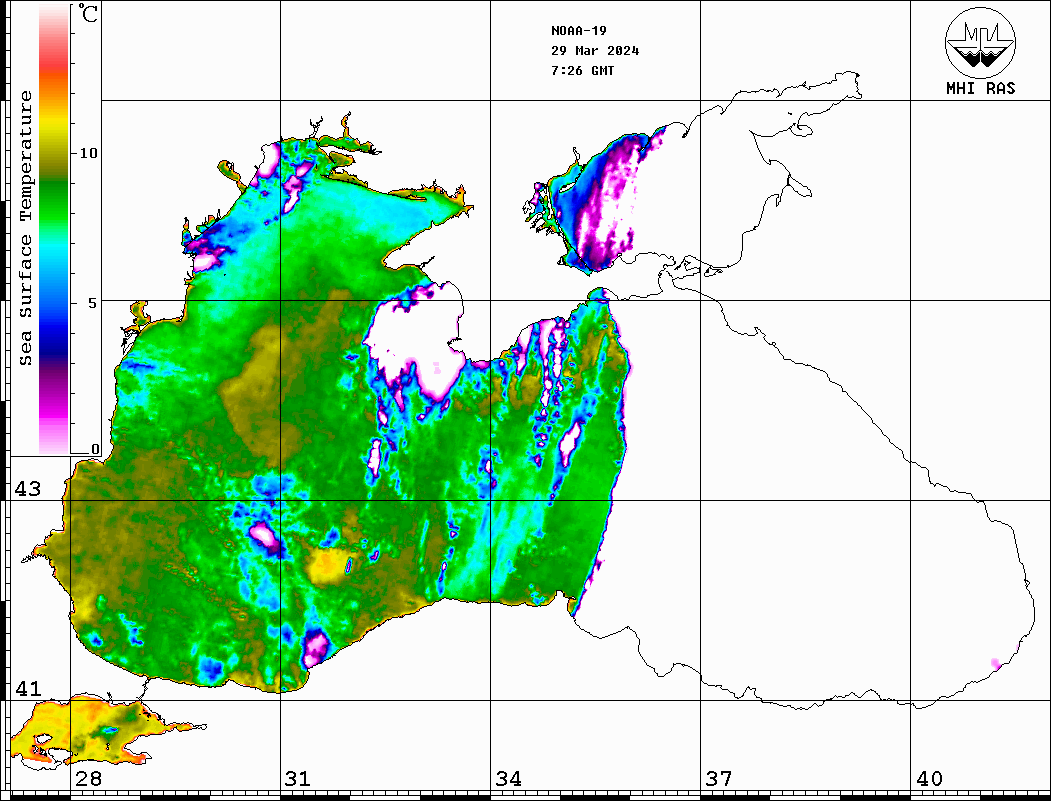Click the '29 Mar 2024' date text
This screenshot has height=801, width=1051.
pyautogui.click(x=595, y=50)
